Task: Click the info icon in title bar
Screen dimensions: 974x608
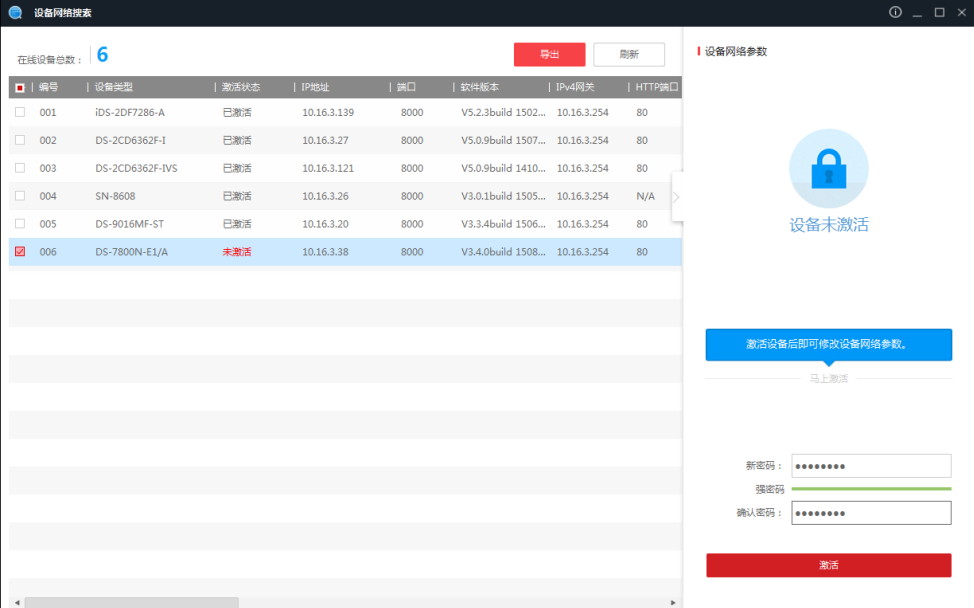Action: click(x=895, y=12)
